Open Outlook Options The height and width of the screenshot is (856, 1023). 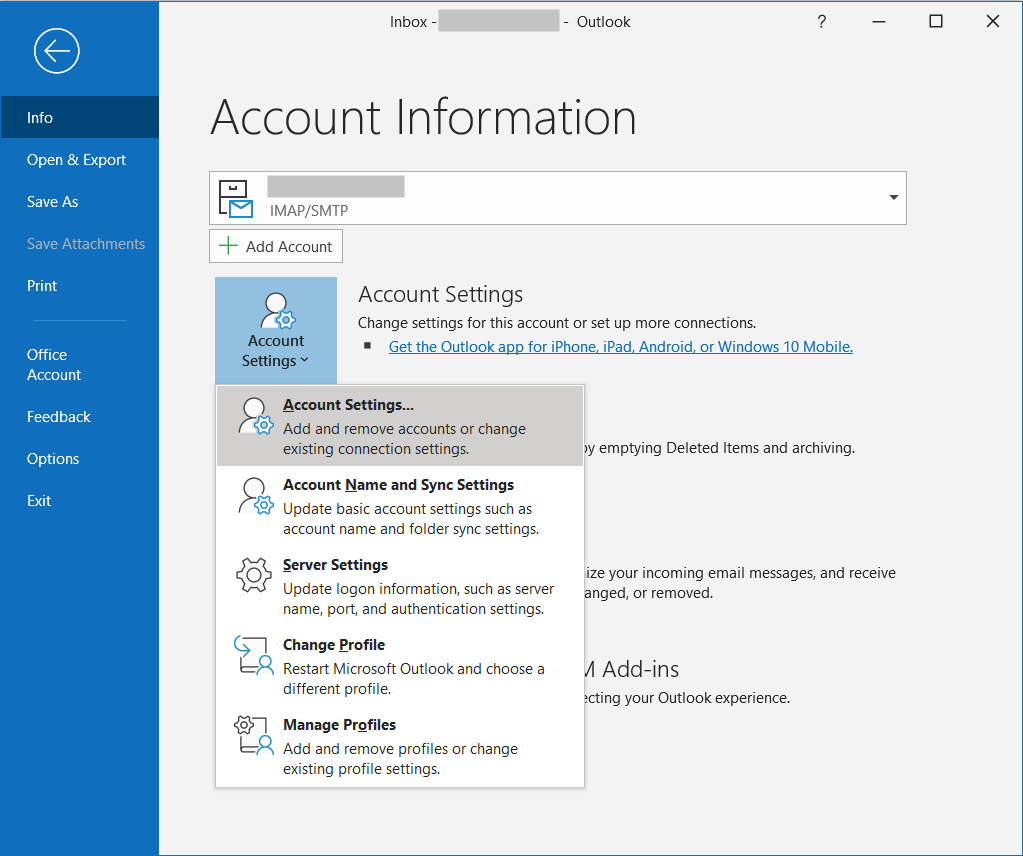tap(80, 459)
